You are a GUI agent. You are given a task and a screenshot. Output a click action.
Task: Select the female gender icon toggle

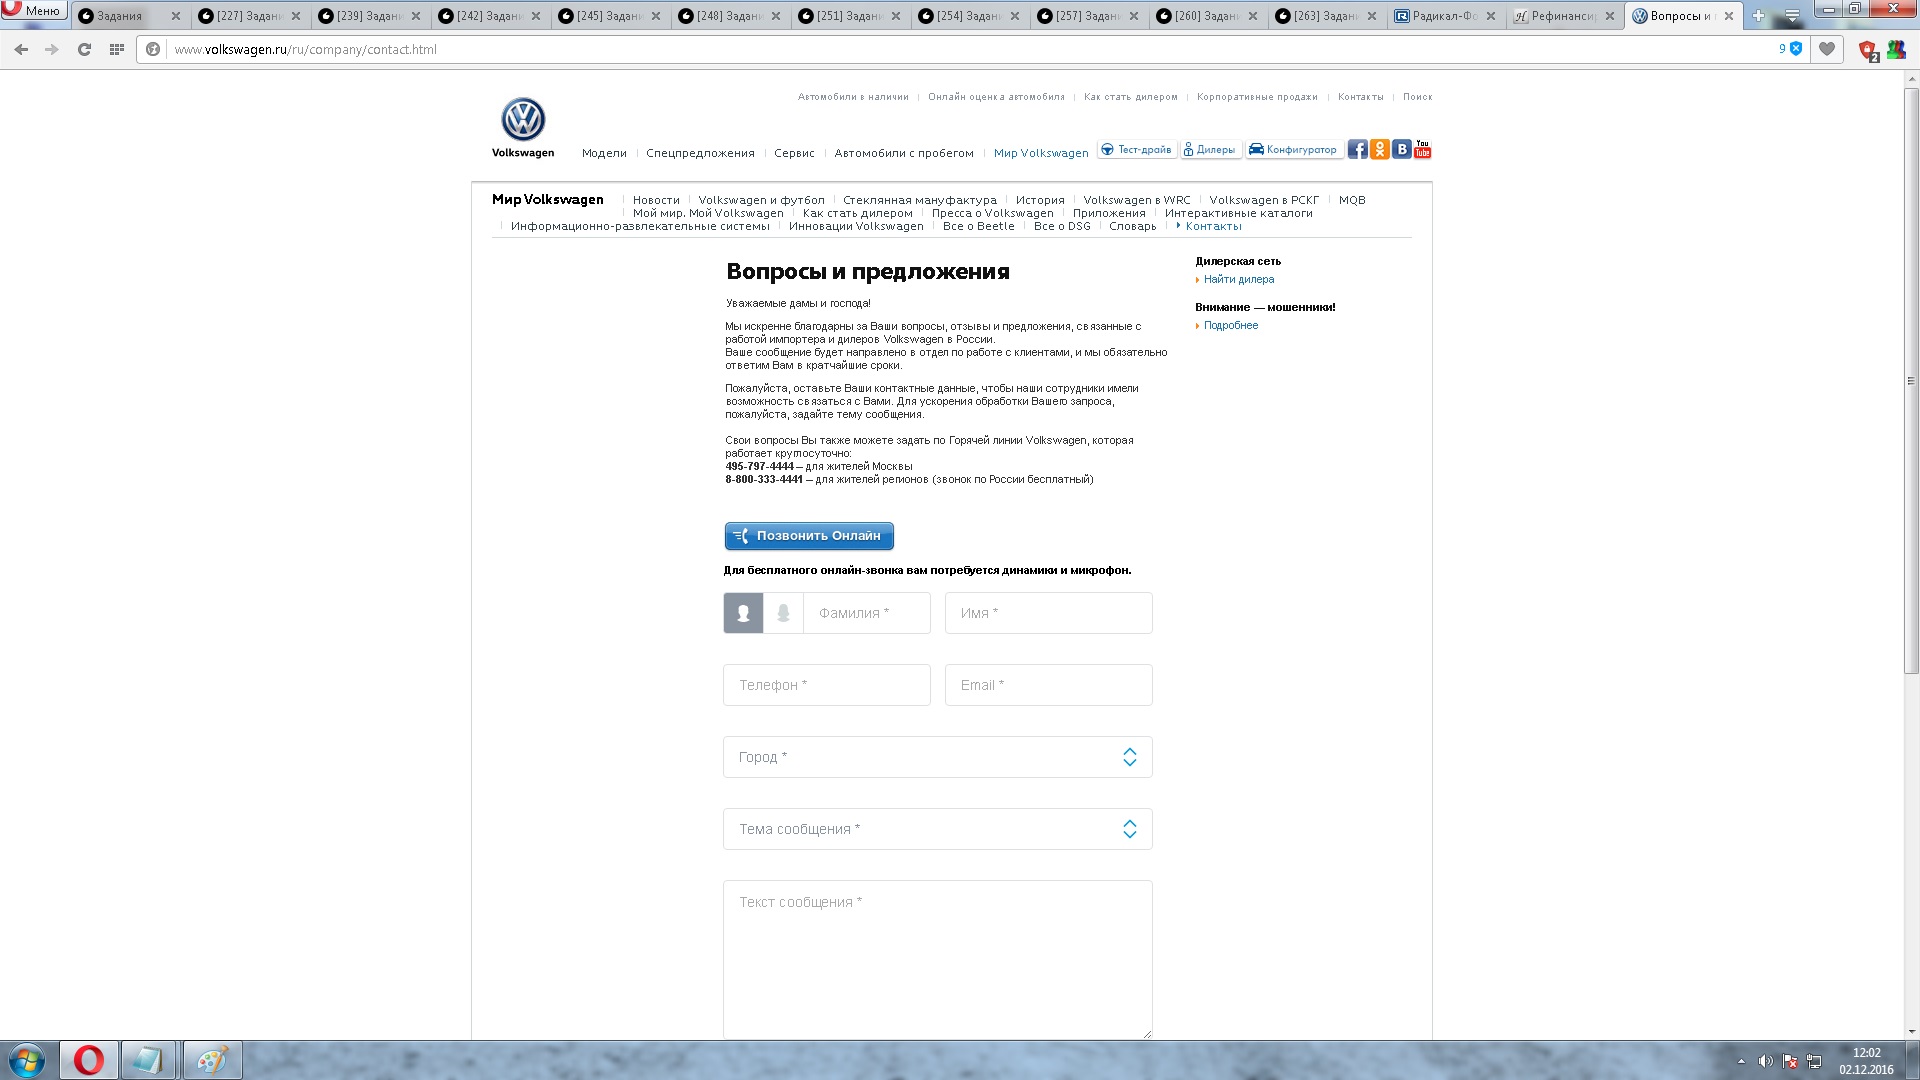pyautogui.click(x=783, y=613)
